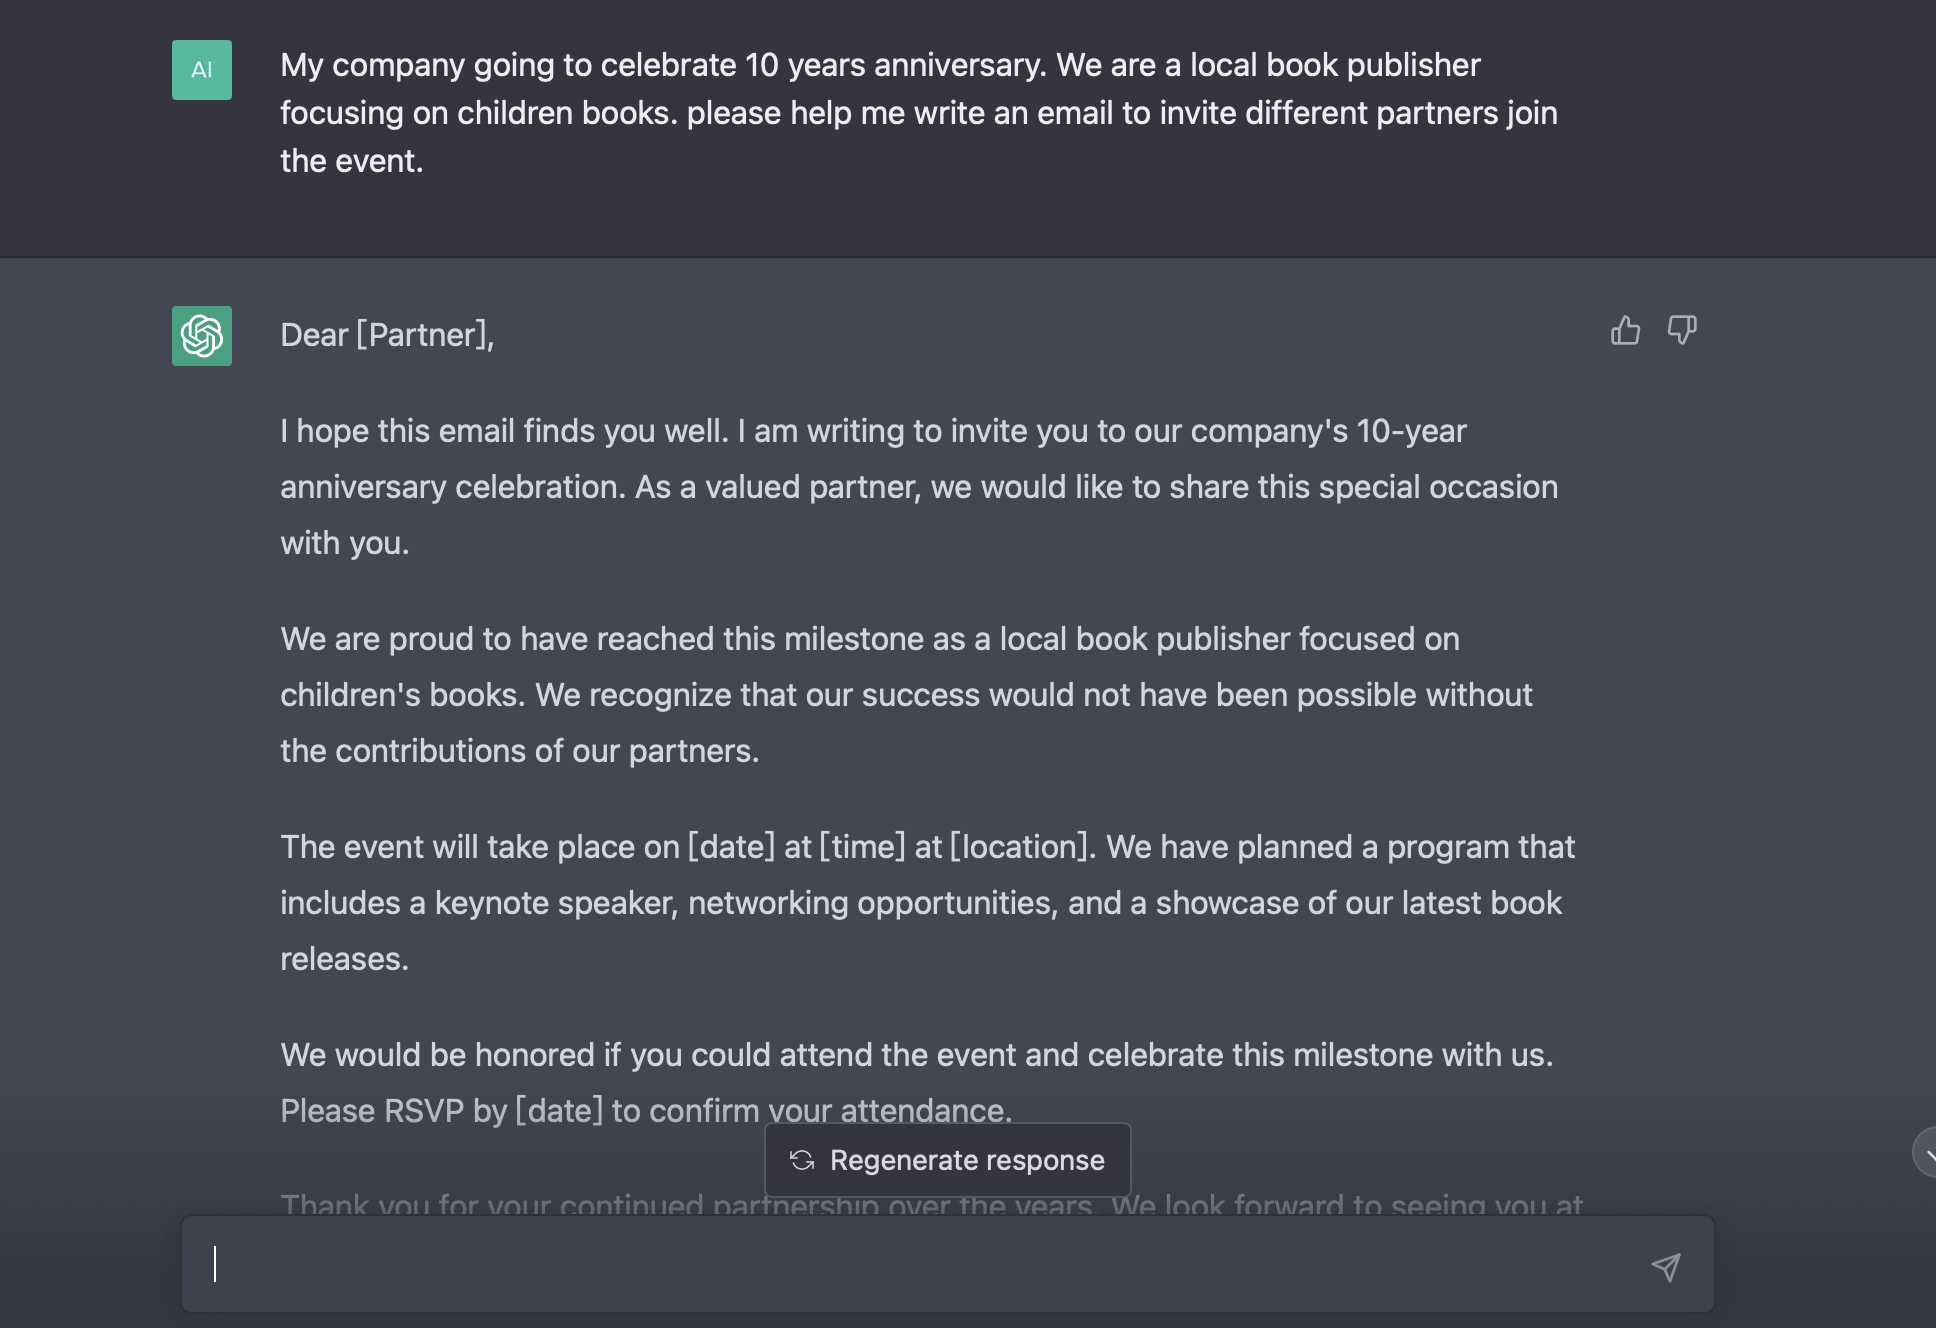Click the "Dear [Partner]," greeting line

click(x=387, y=335)
